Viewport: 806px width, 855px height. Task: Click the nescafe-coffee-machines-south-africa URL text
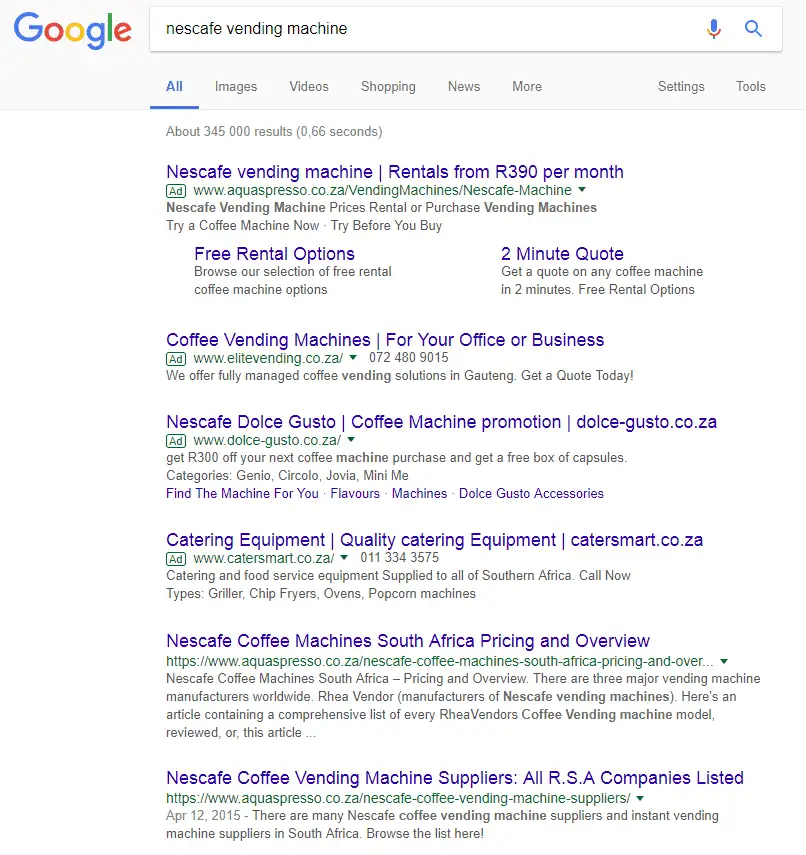point(440,661)
